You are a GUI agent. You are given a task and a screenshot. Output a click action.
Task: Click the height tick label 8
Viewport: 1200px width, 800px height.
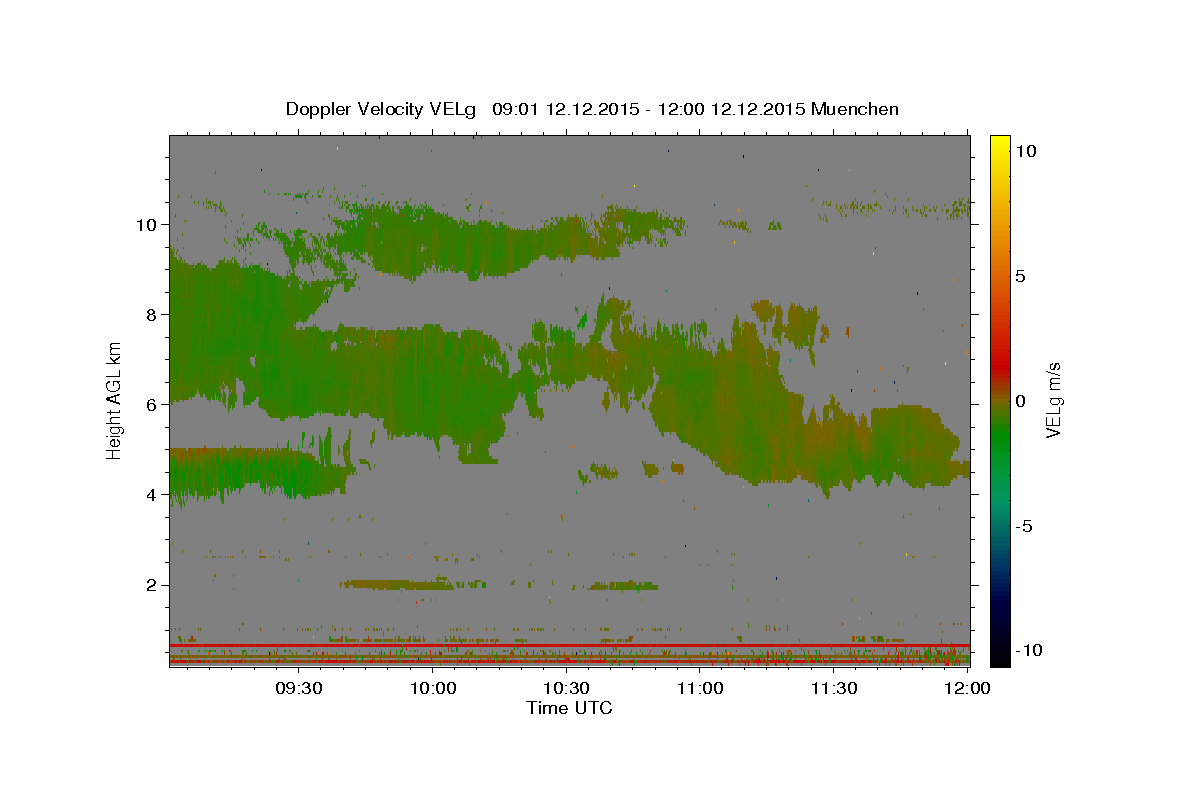pyautogui.click(x=153, y=314)
